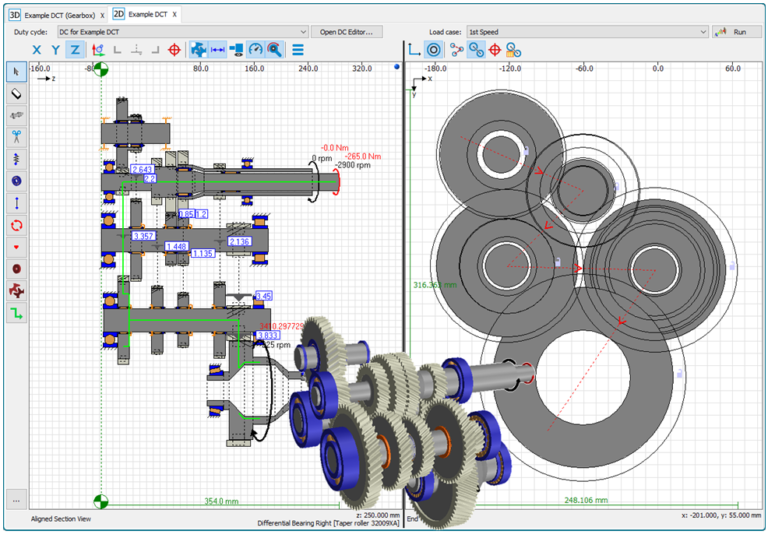Click the red crosshair icon in right toolbar
The width and height of the screenshot is (768, 552).
(x=494, y=49)
